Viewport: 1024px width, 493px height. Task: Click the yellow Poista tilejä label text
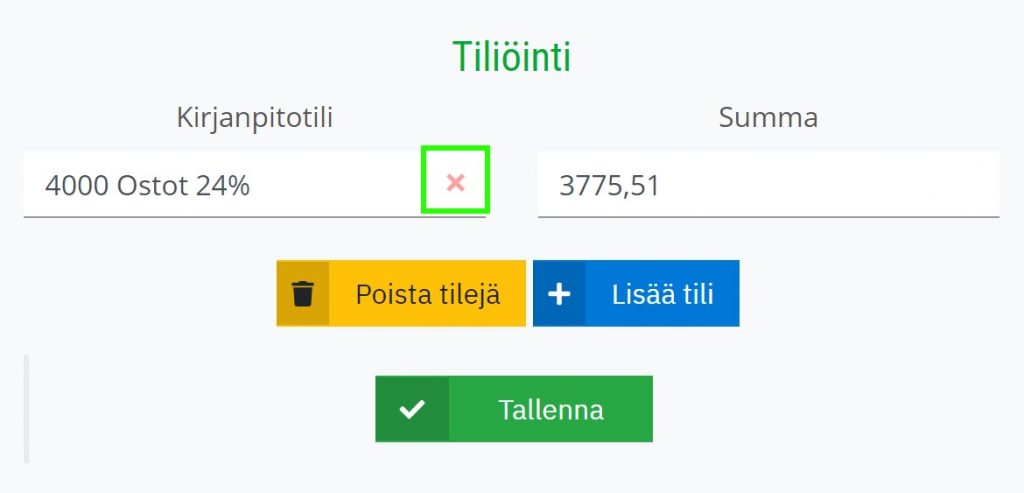pos(428,294)
